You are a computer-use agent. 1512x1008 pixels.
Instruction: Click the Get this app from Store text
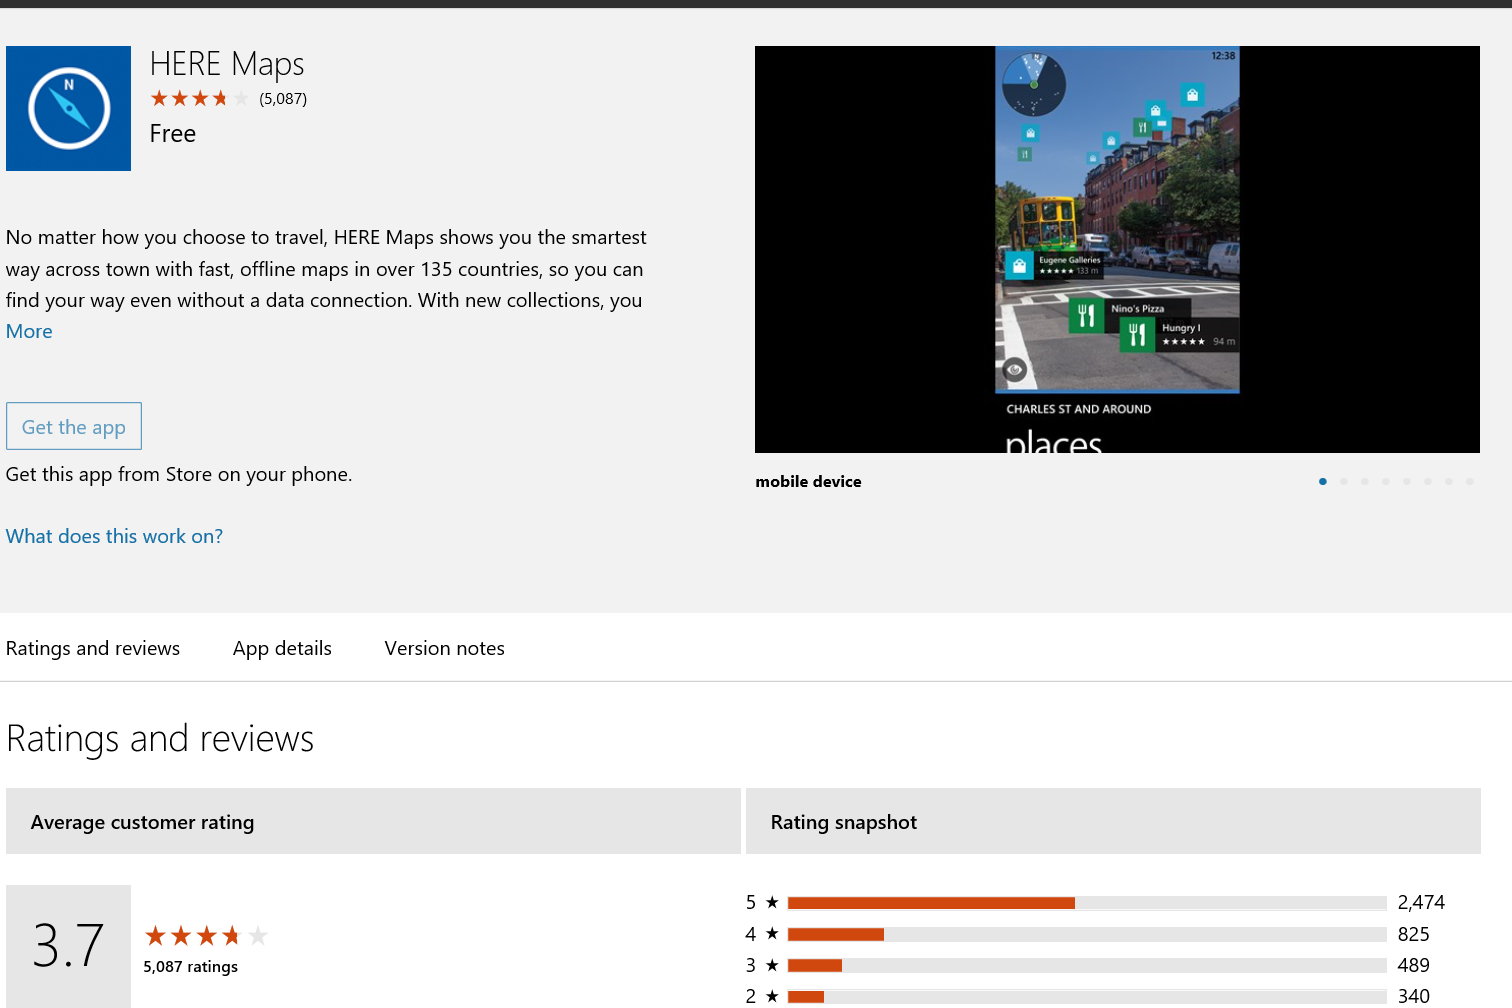coord(179,474)
